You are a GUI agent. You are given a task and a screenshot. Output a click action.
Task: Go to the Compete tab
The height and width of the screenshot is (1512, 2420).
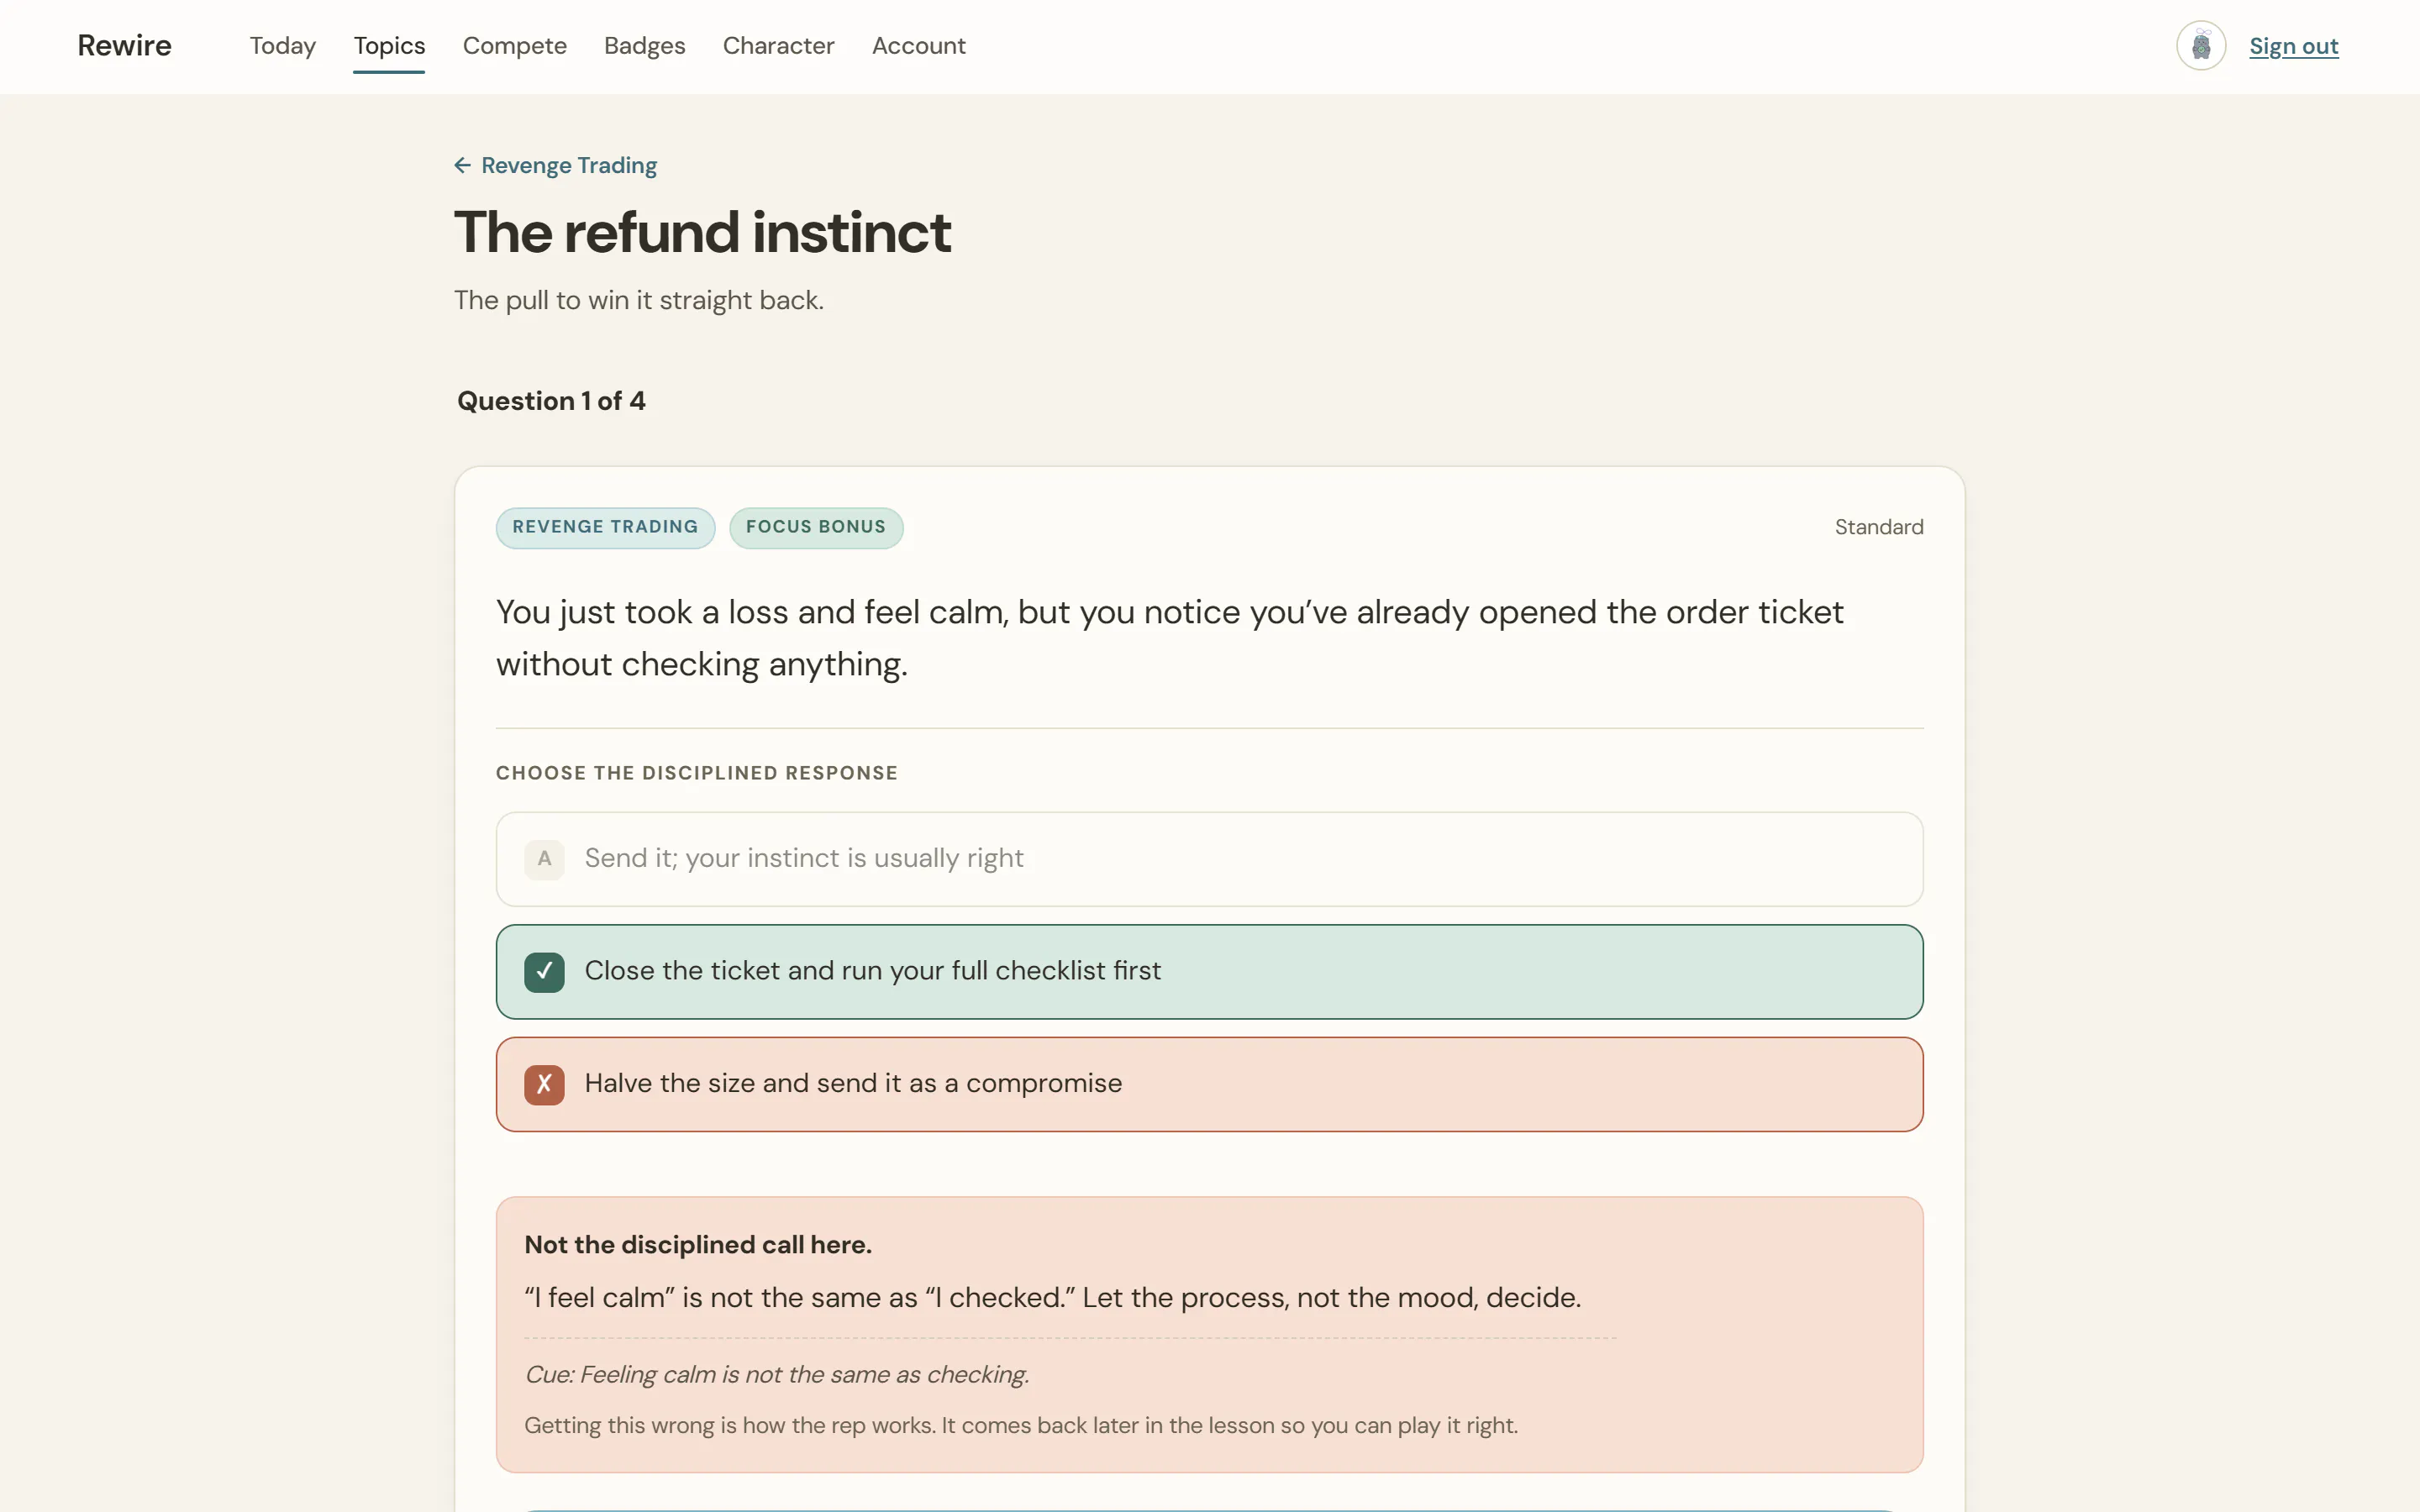point(514,46)
